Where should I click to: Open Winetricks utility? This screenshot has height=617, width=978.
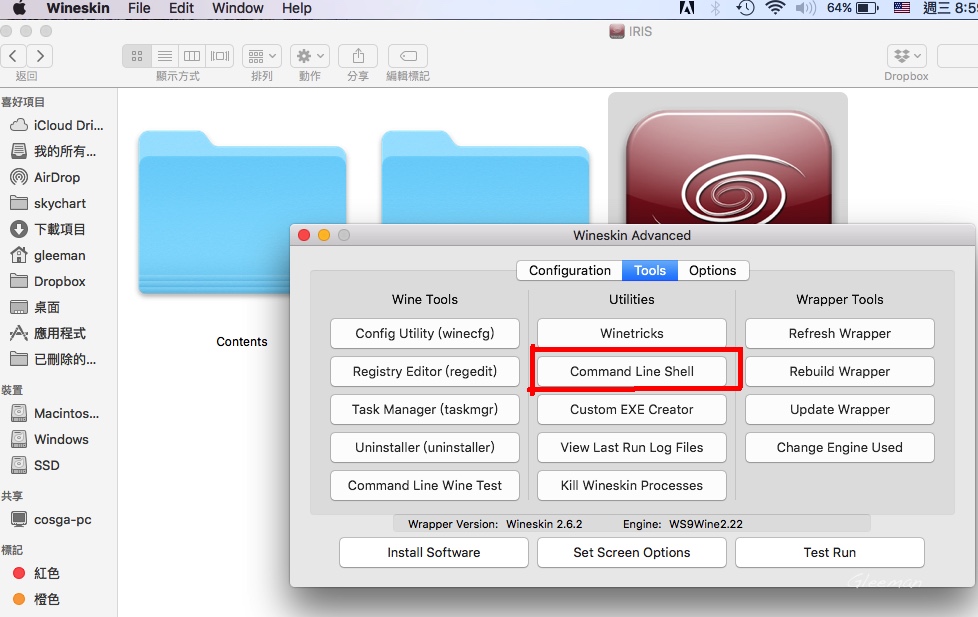pos(632,334)
